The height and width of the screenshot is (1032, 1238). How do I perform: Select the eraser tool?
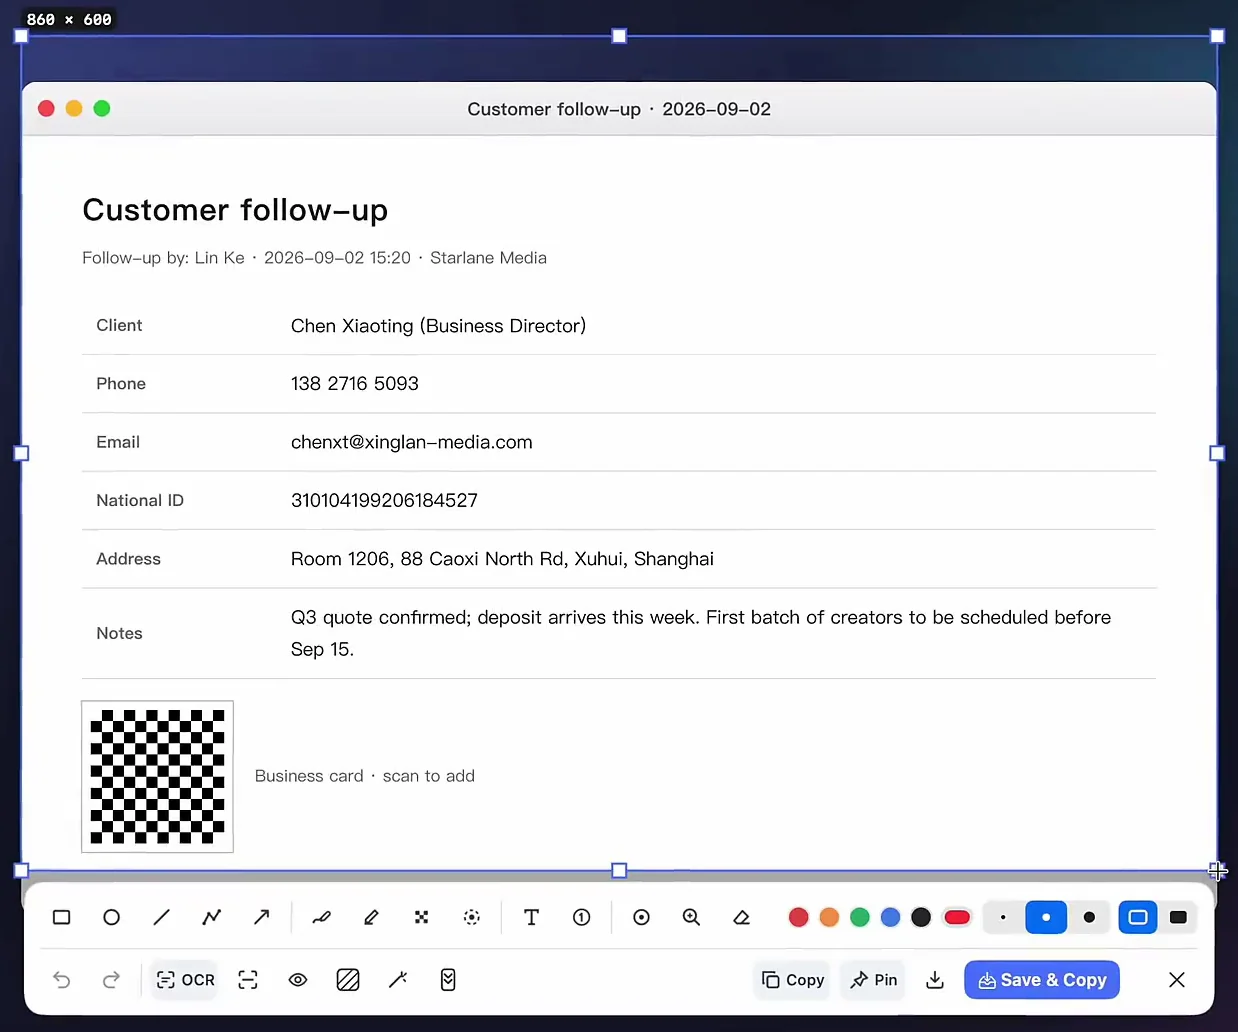point(741,917)
